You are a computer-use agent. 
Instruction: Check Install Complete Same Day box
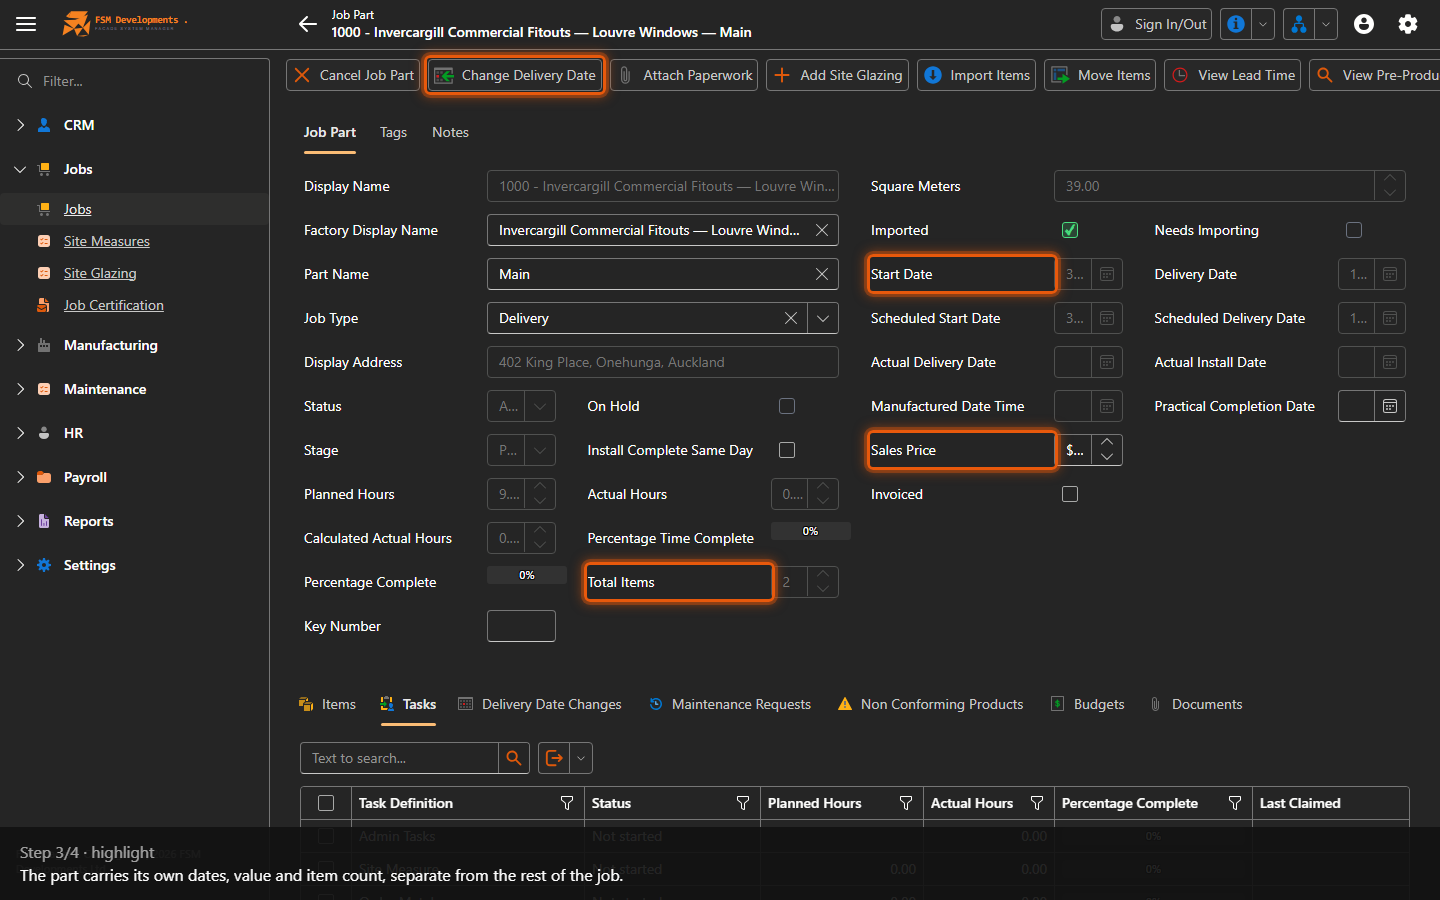tap(787, 450)
